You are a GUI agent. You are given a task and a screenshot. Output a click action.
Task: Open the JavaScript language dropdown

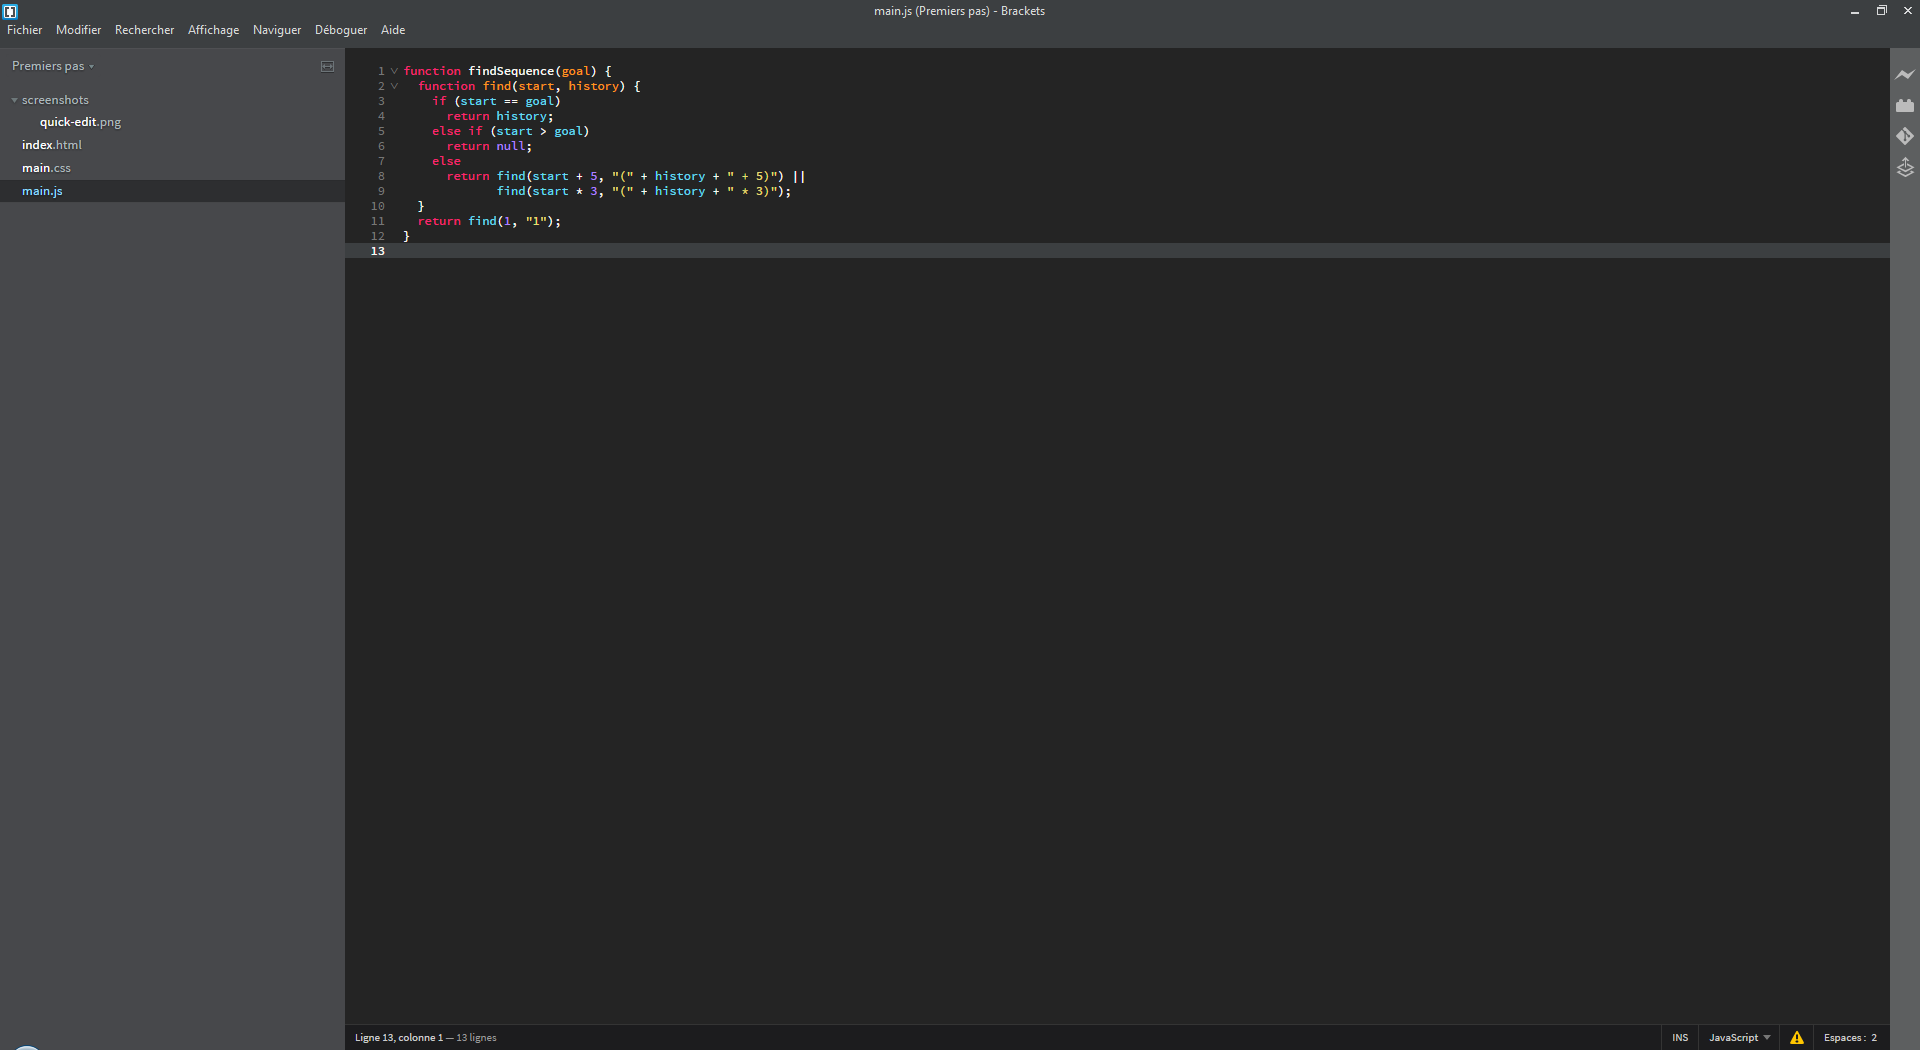click(x=1739, y=1038)
